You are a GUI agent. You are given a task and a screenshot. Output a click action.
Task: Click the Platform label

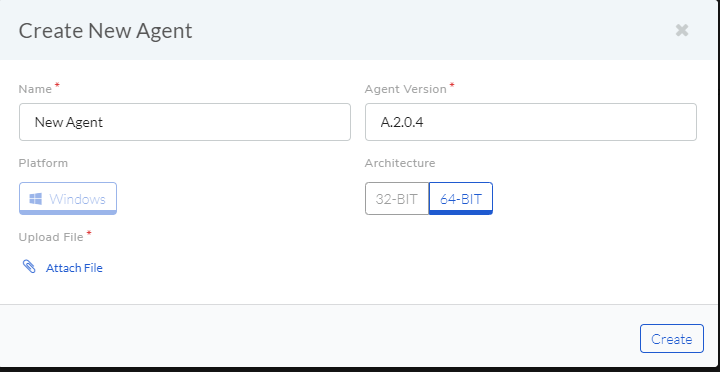[43, 163]
